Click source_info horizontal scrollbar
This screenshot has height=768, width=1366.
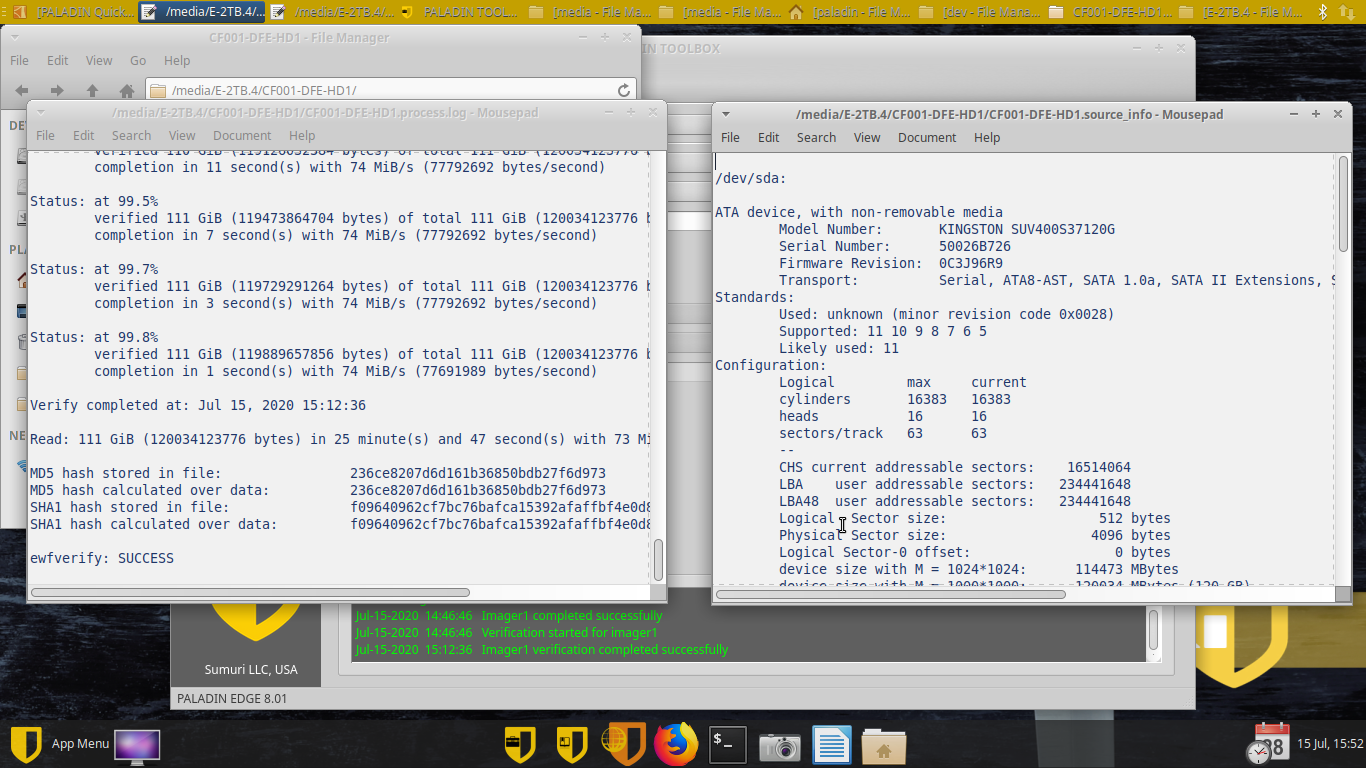[x=891, y=594]
